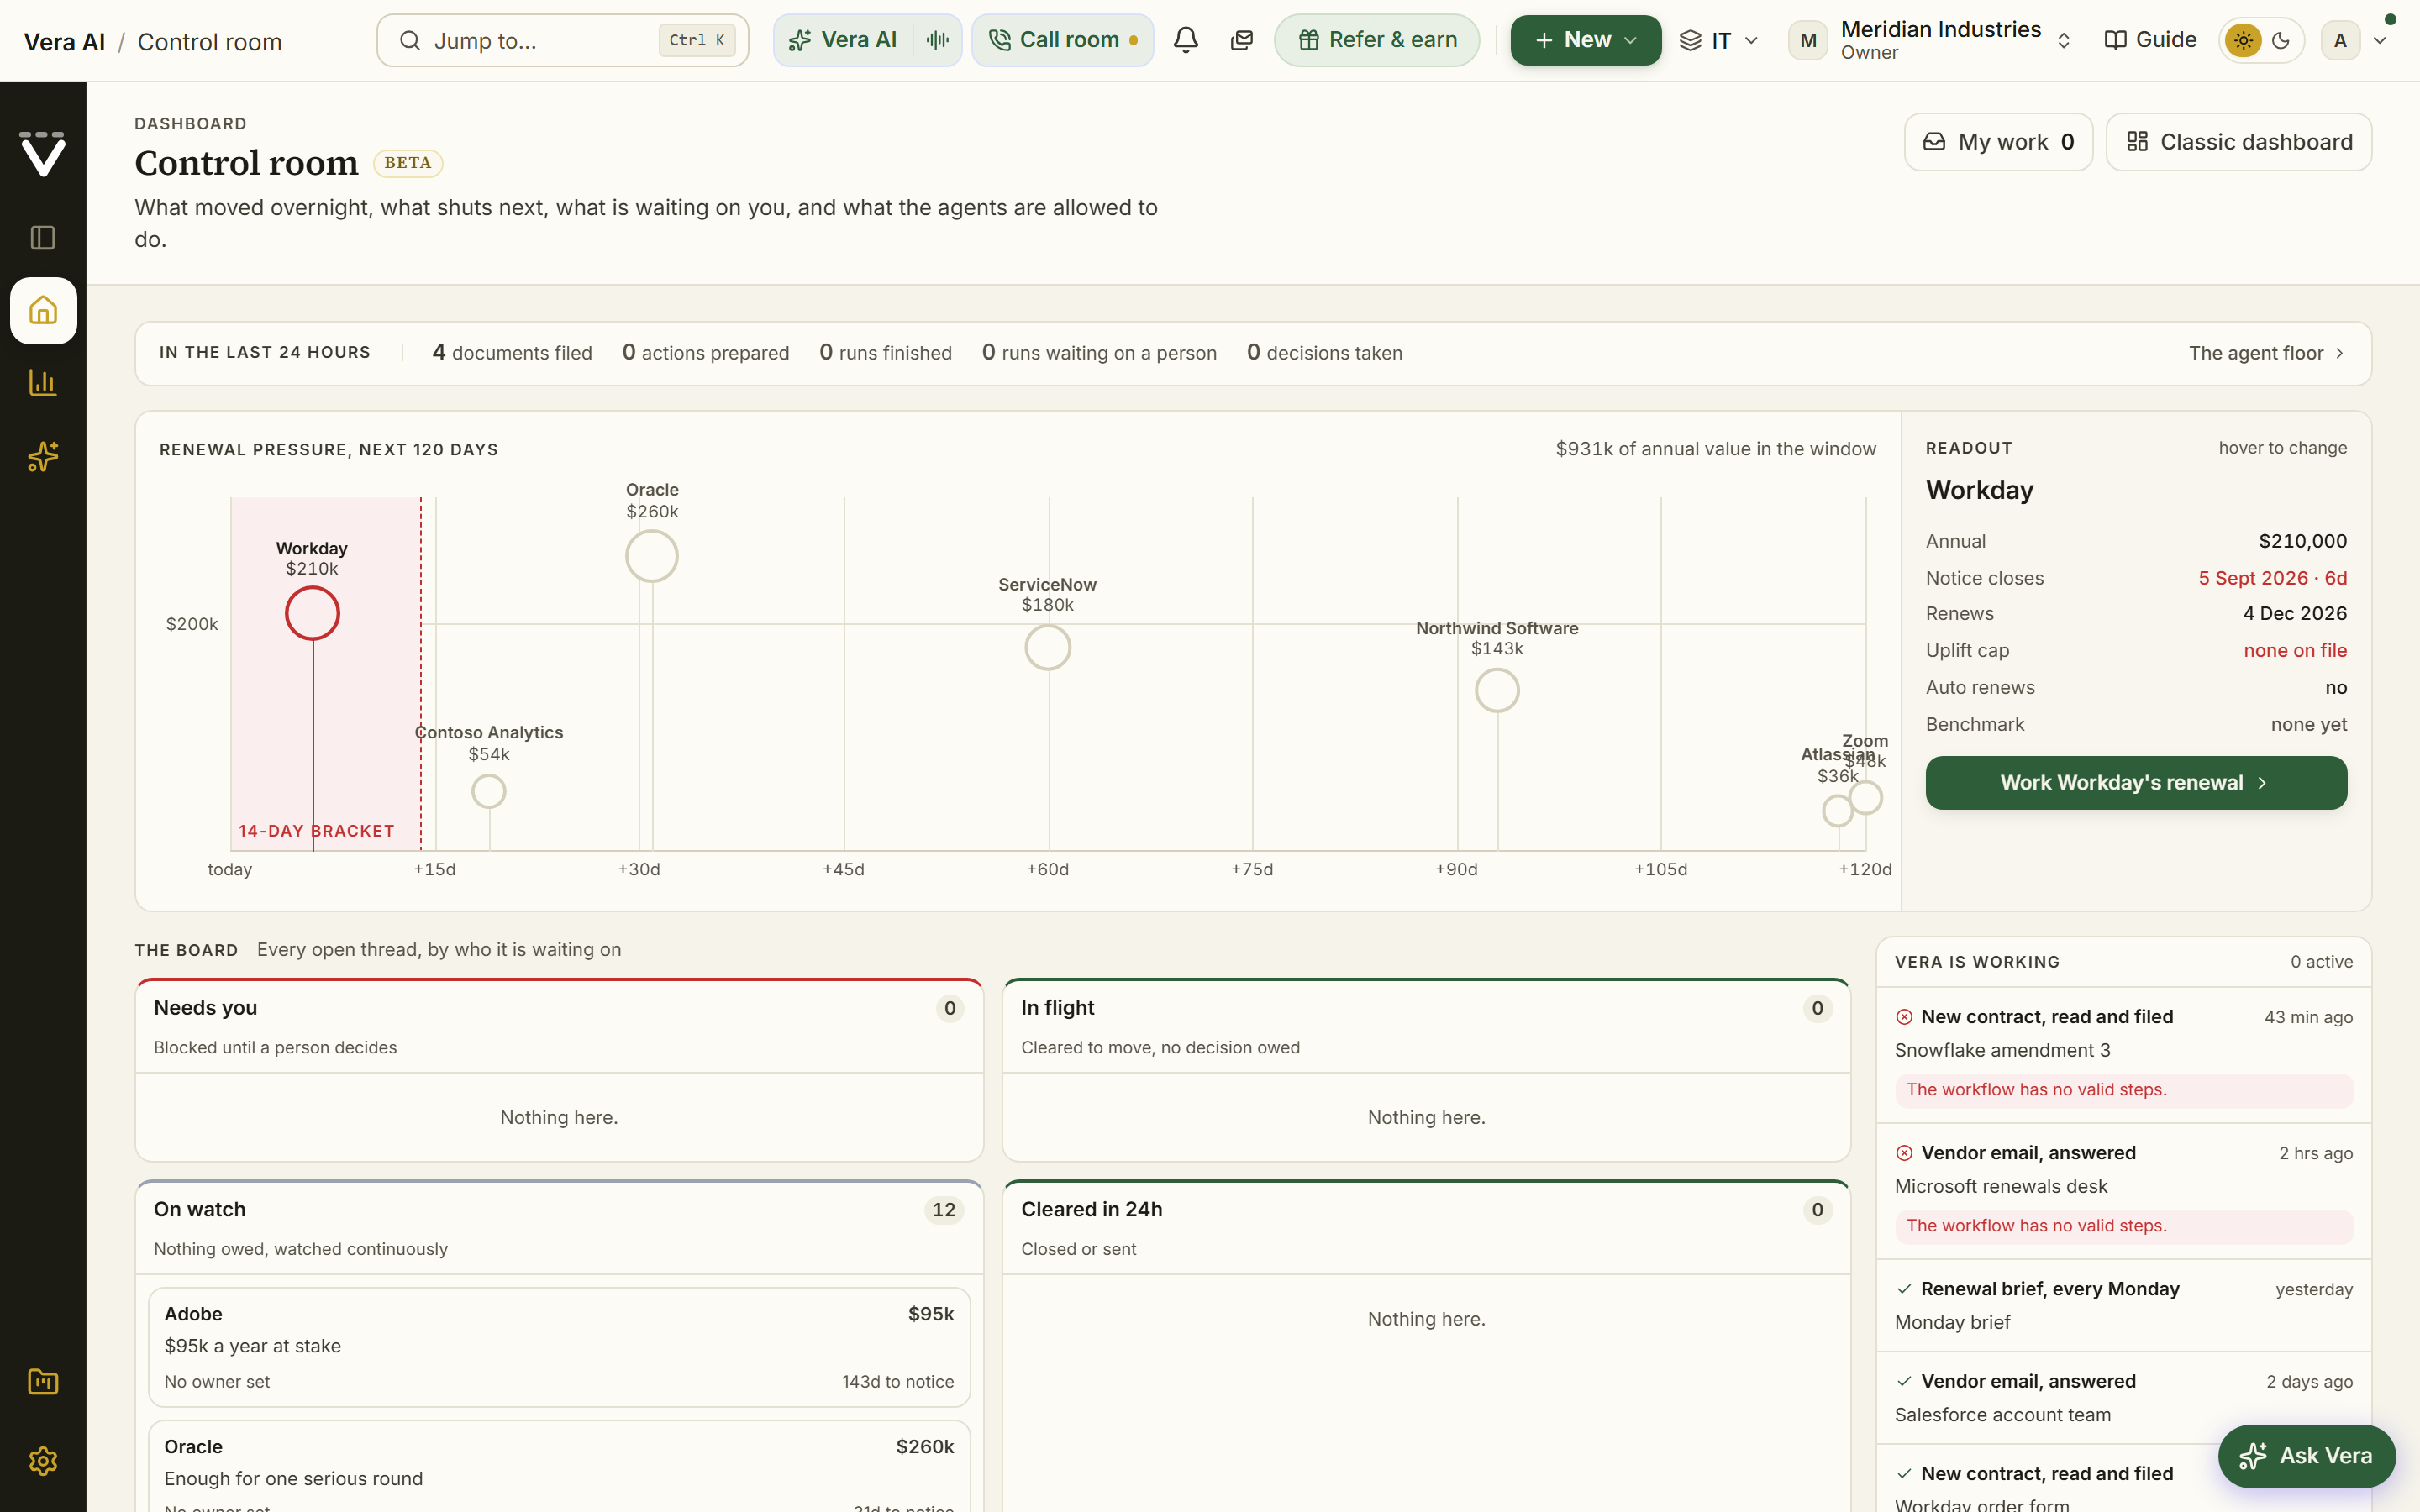Click the Annual $210,000 readout value
Image resolution: width=2420 pixels, height=1512 pixels.
(x=2302, y=541)
